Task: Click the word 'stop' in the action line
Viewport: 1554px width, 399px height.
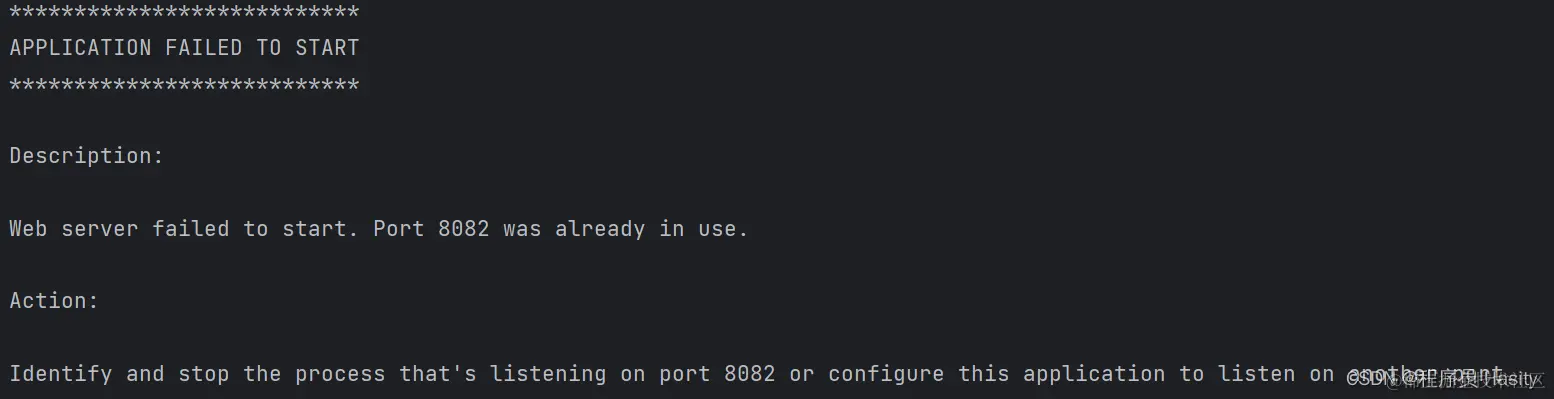Action: point(204,375)
